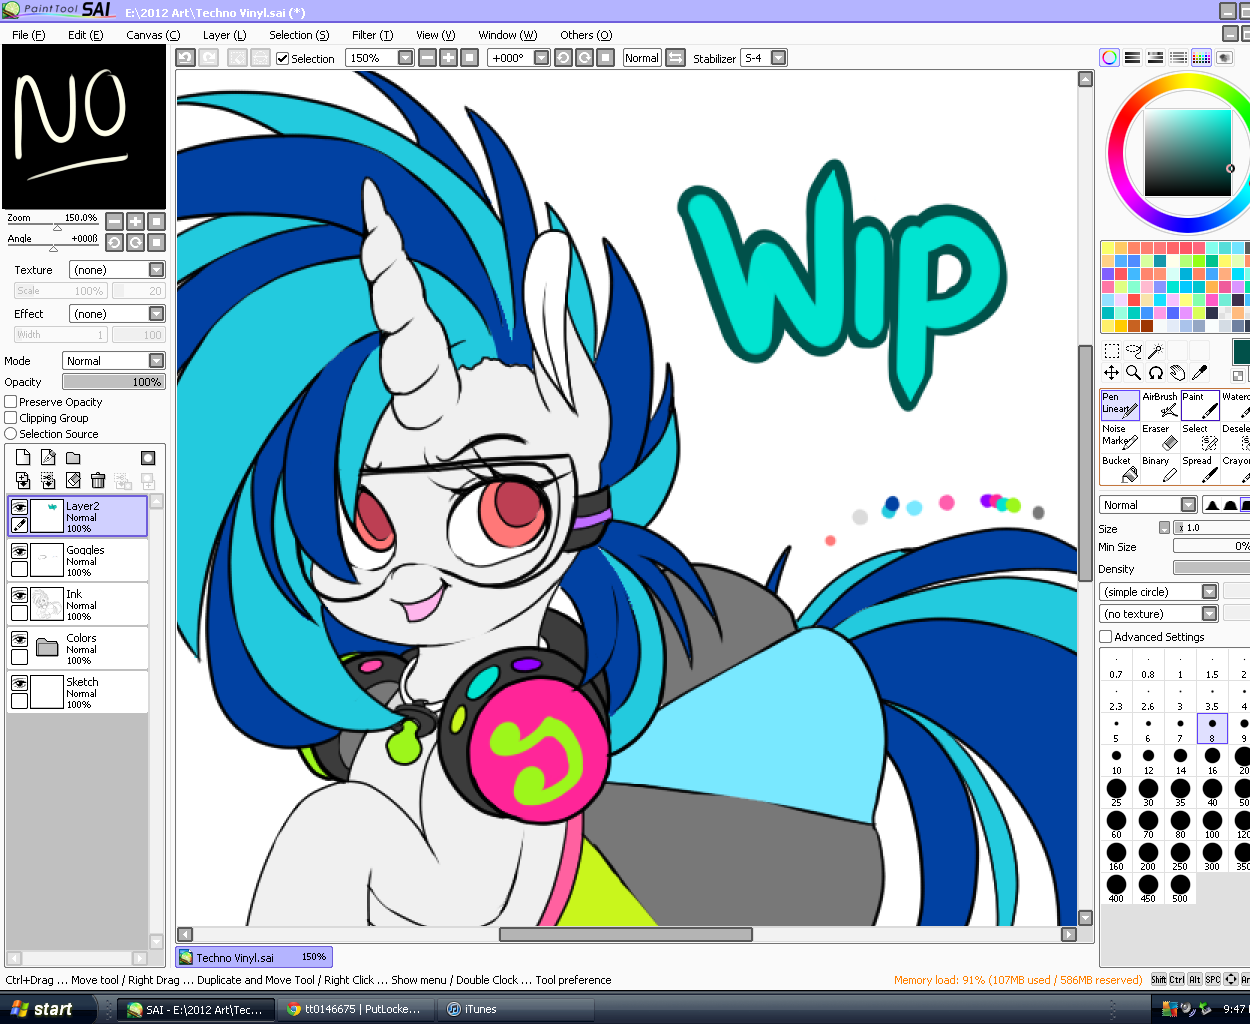1250x1025 pixels.
Task: Choose the magic wand tool
Action: (x=1155, y=351)
